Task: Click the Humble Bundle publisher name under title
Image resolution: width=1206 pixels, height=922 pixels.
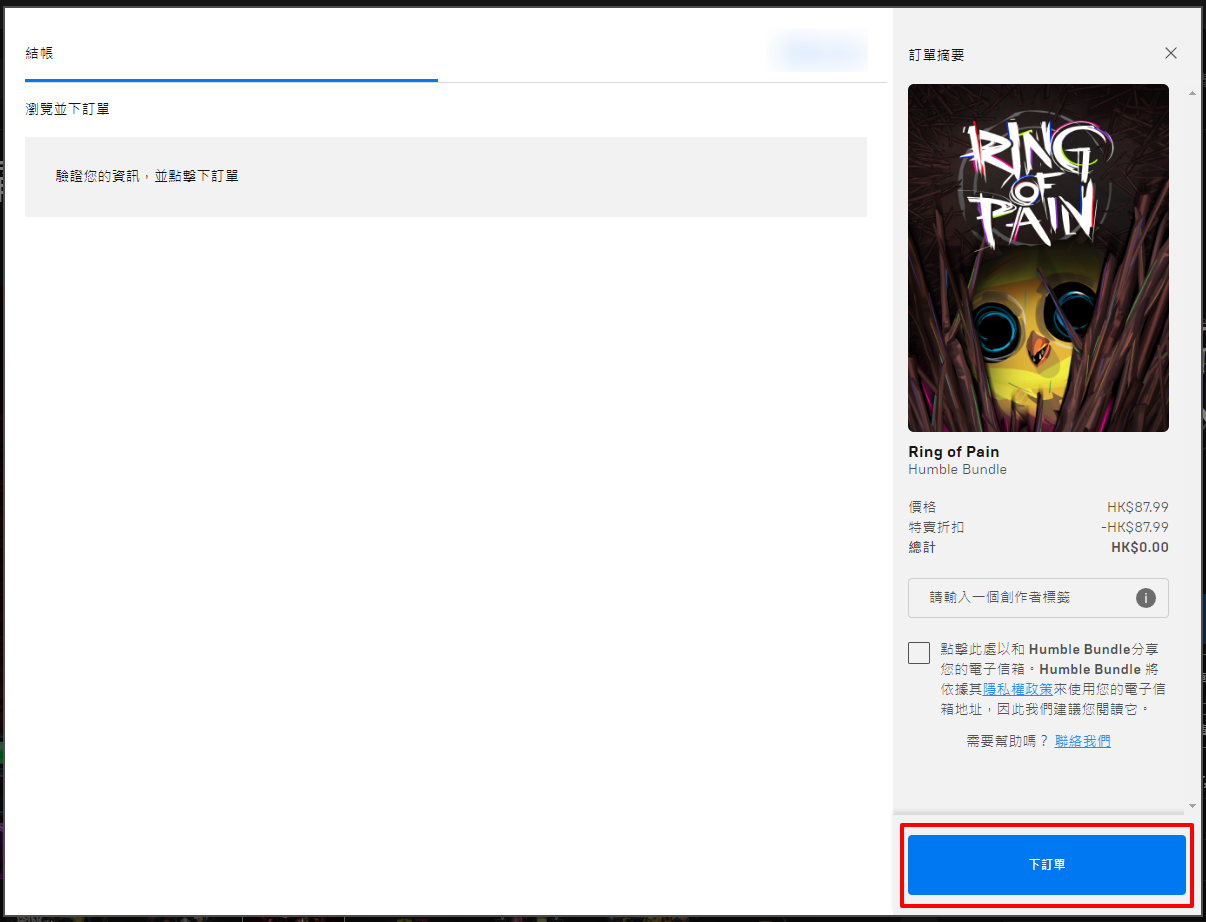Action: (958, 470)
